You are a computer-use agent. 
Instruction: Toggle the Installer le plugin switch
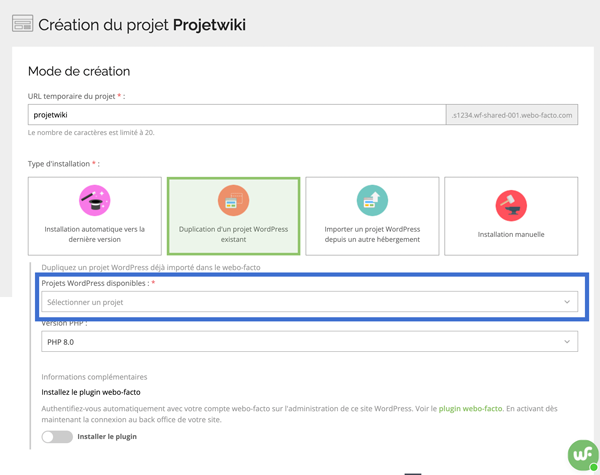tap(57, 437)
